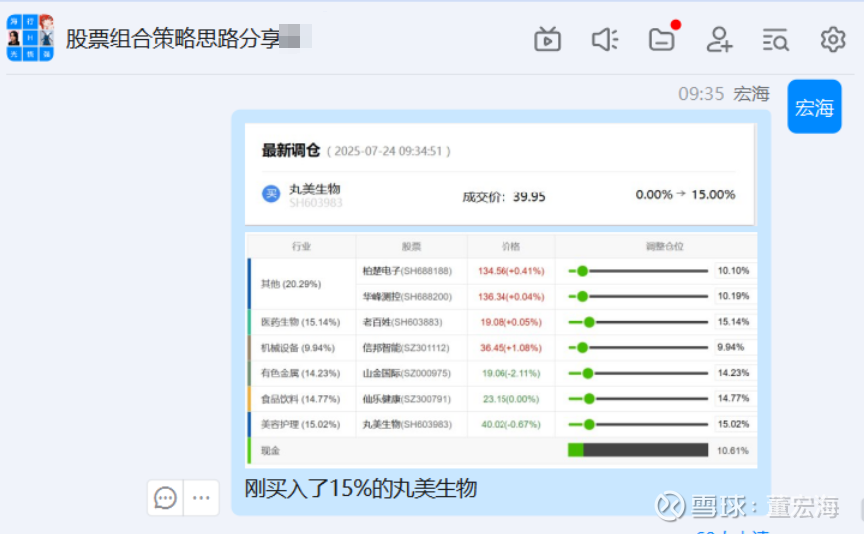Click the 14.23% position value field
Image resolution: width=864 pixels, height=534 pixels.
coord(734,373)
